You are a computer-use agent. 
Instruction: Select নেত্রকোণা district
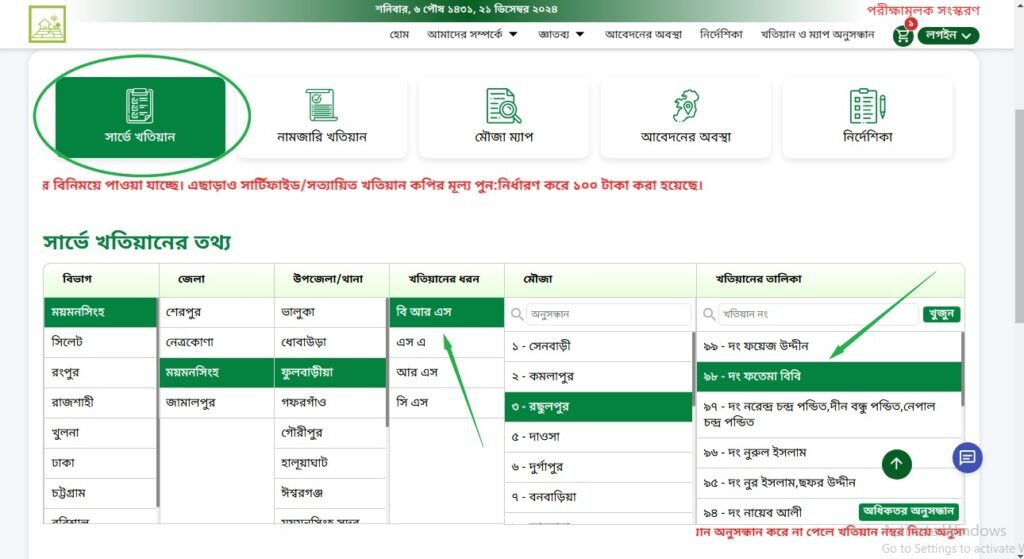click(x=216, y=342)
